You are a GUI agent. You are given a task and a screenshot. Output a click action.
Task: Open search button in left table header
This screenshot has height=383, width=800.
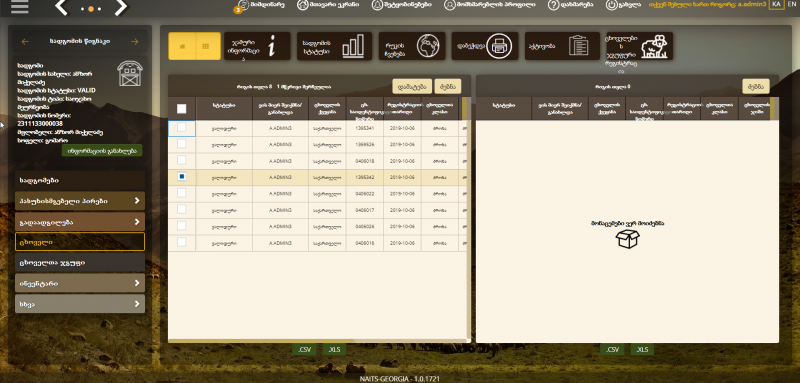448,86
